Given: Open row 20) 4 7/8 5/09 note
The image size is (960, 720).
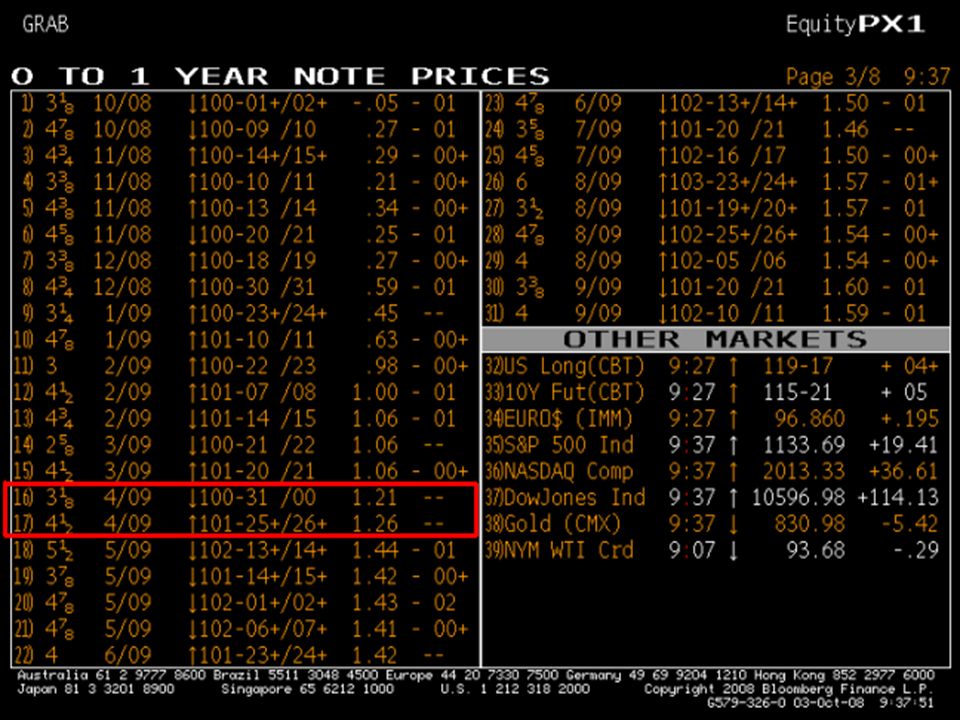Looking at the screenshot, I should [x=245, y=602].
